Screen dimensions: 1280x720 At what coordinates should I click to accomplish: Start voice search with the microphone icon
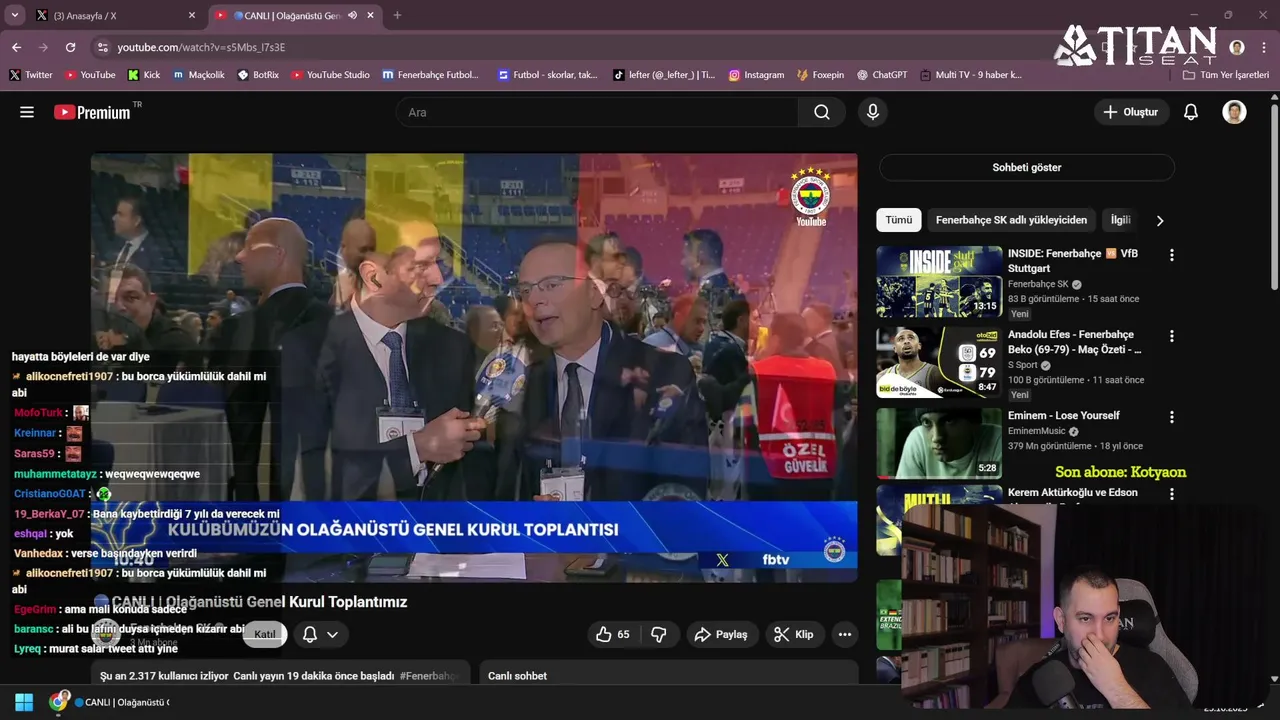point(873,112)
